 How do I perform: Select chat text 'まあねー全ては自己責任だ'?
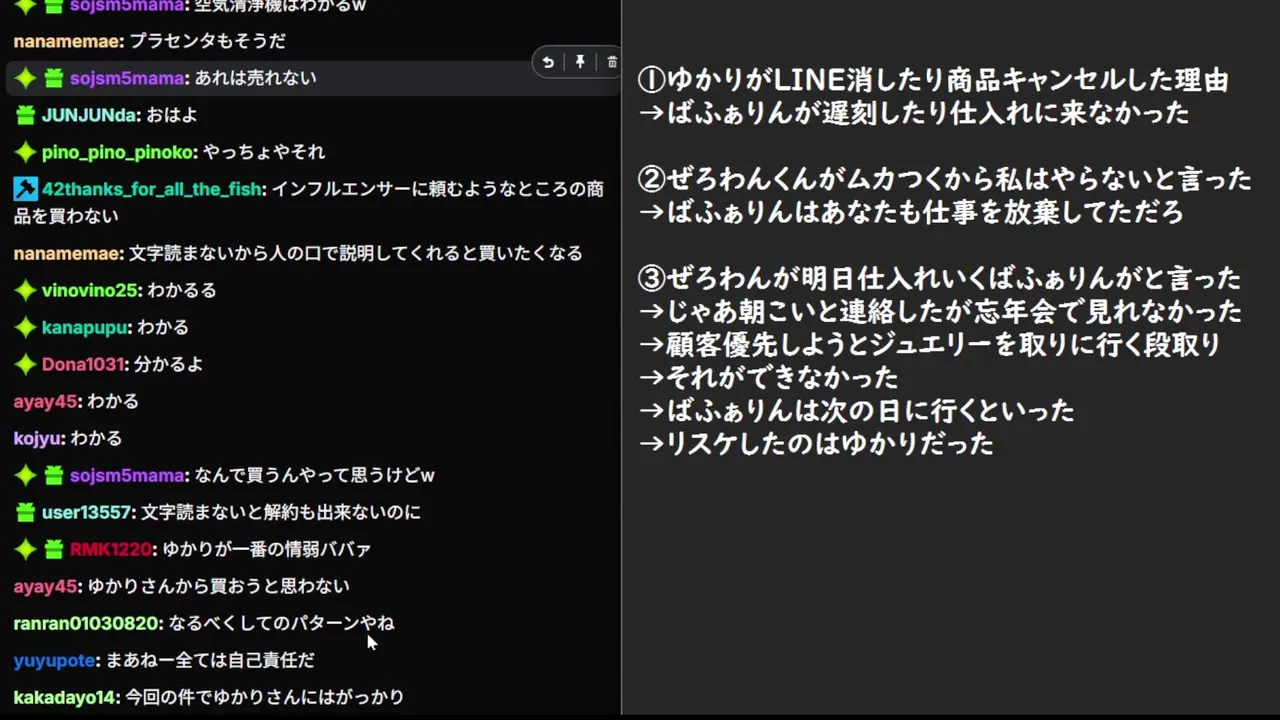coord(210,660)
